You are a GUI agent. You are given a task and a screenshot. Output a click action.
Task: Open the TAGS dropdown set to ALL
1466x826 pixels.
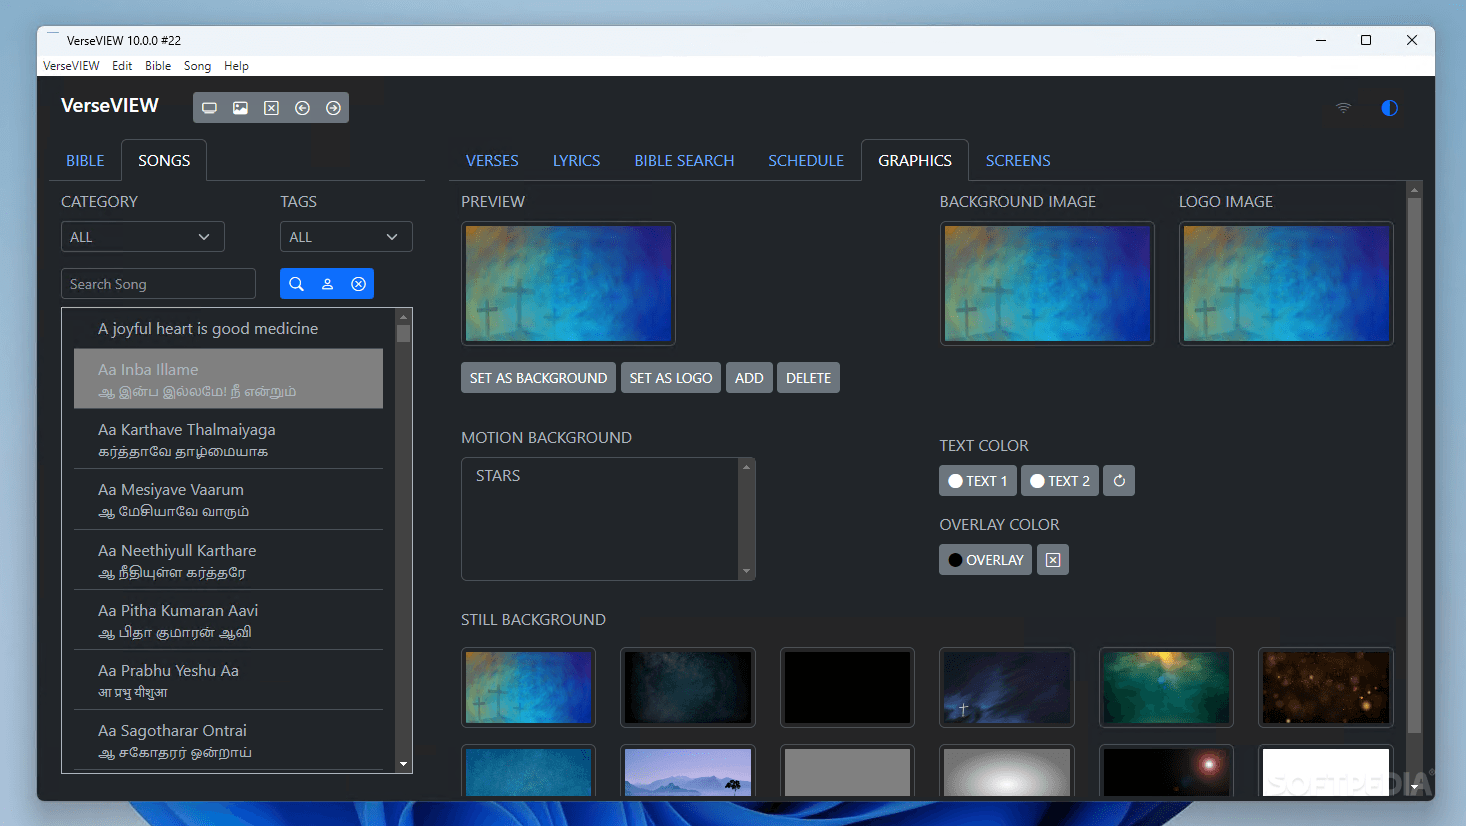point(346,237)
